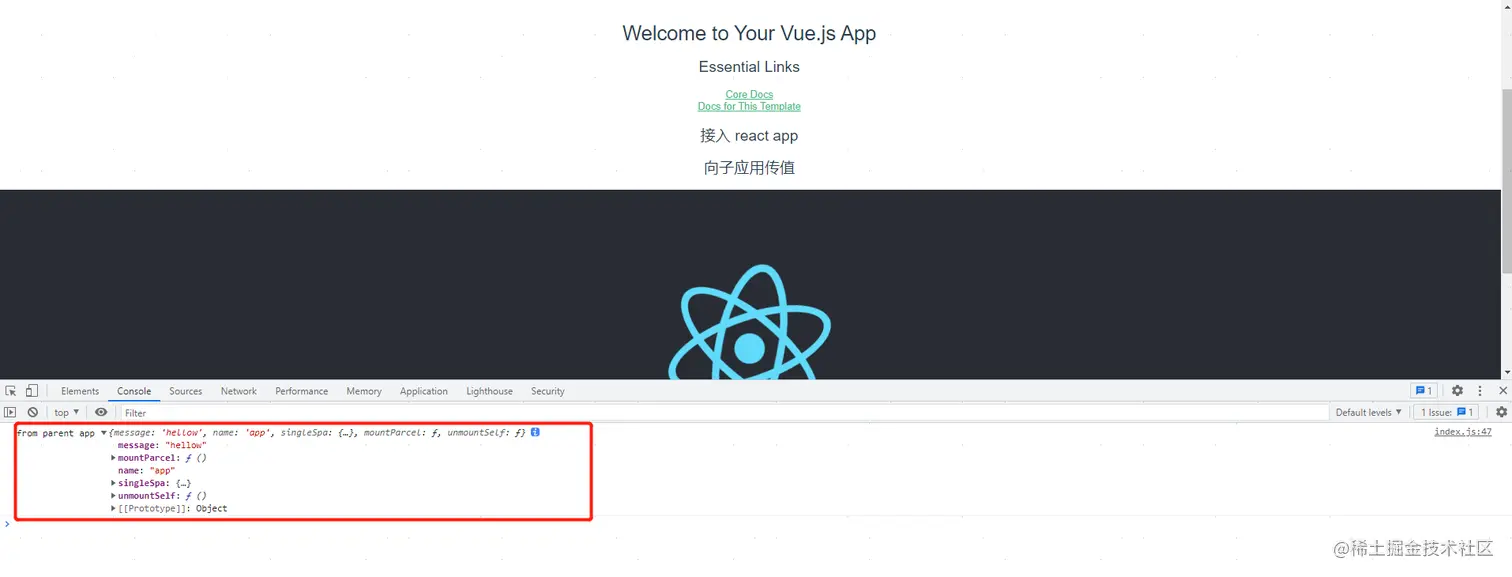The width and height of the screenshot is (1512, 577).
Task: Click the blue info icon after logged object
Action: tap(535, 432)
